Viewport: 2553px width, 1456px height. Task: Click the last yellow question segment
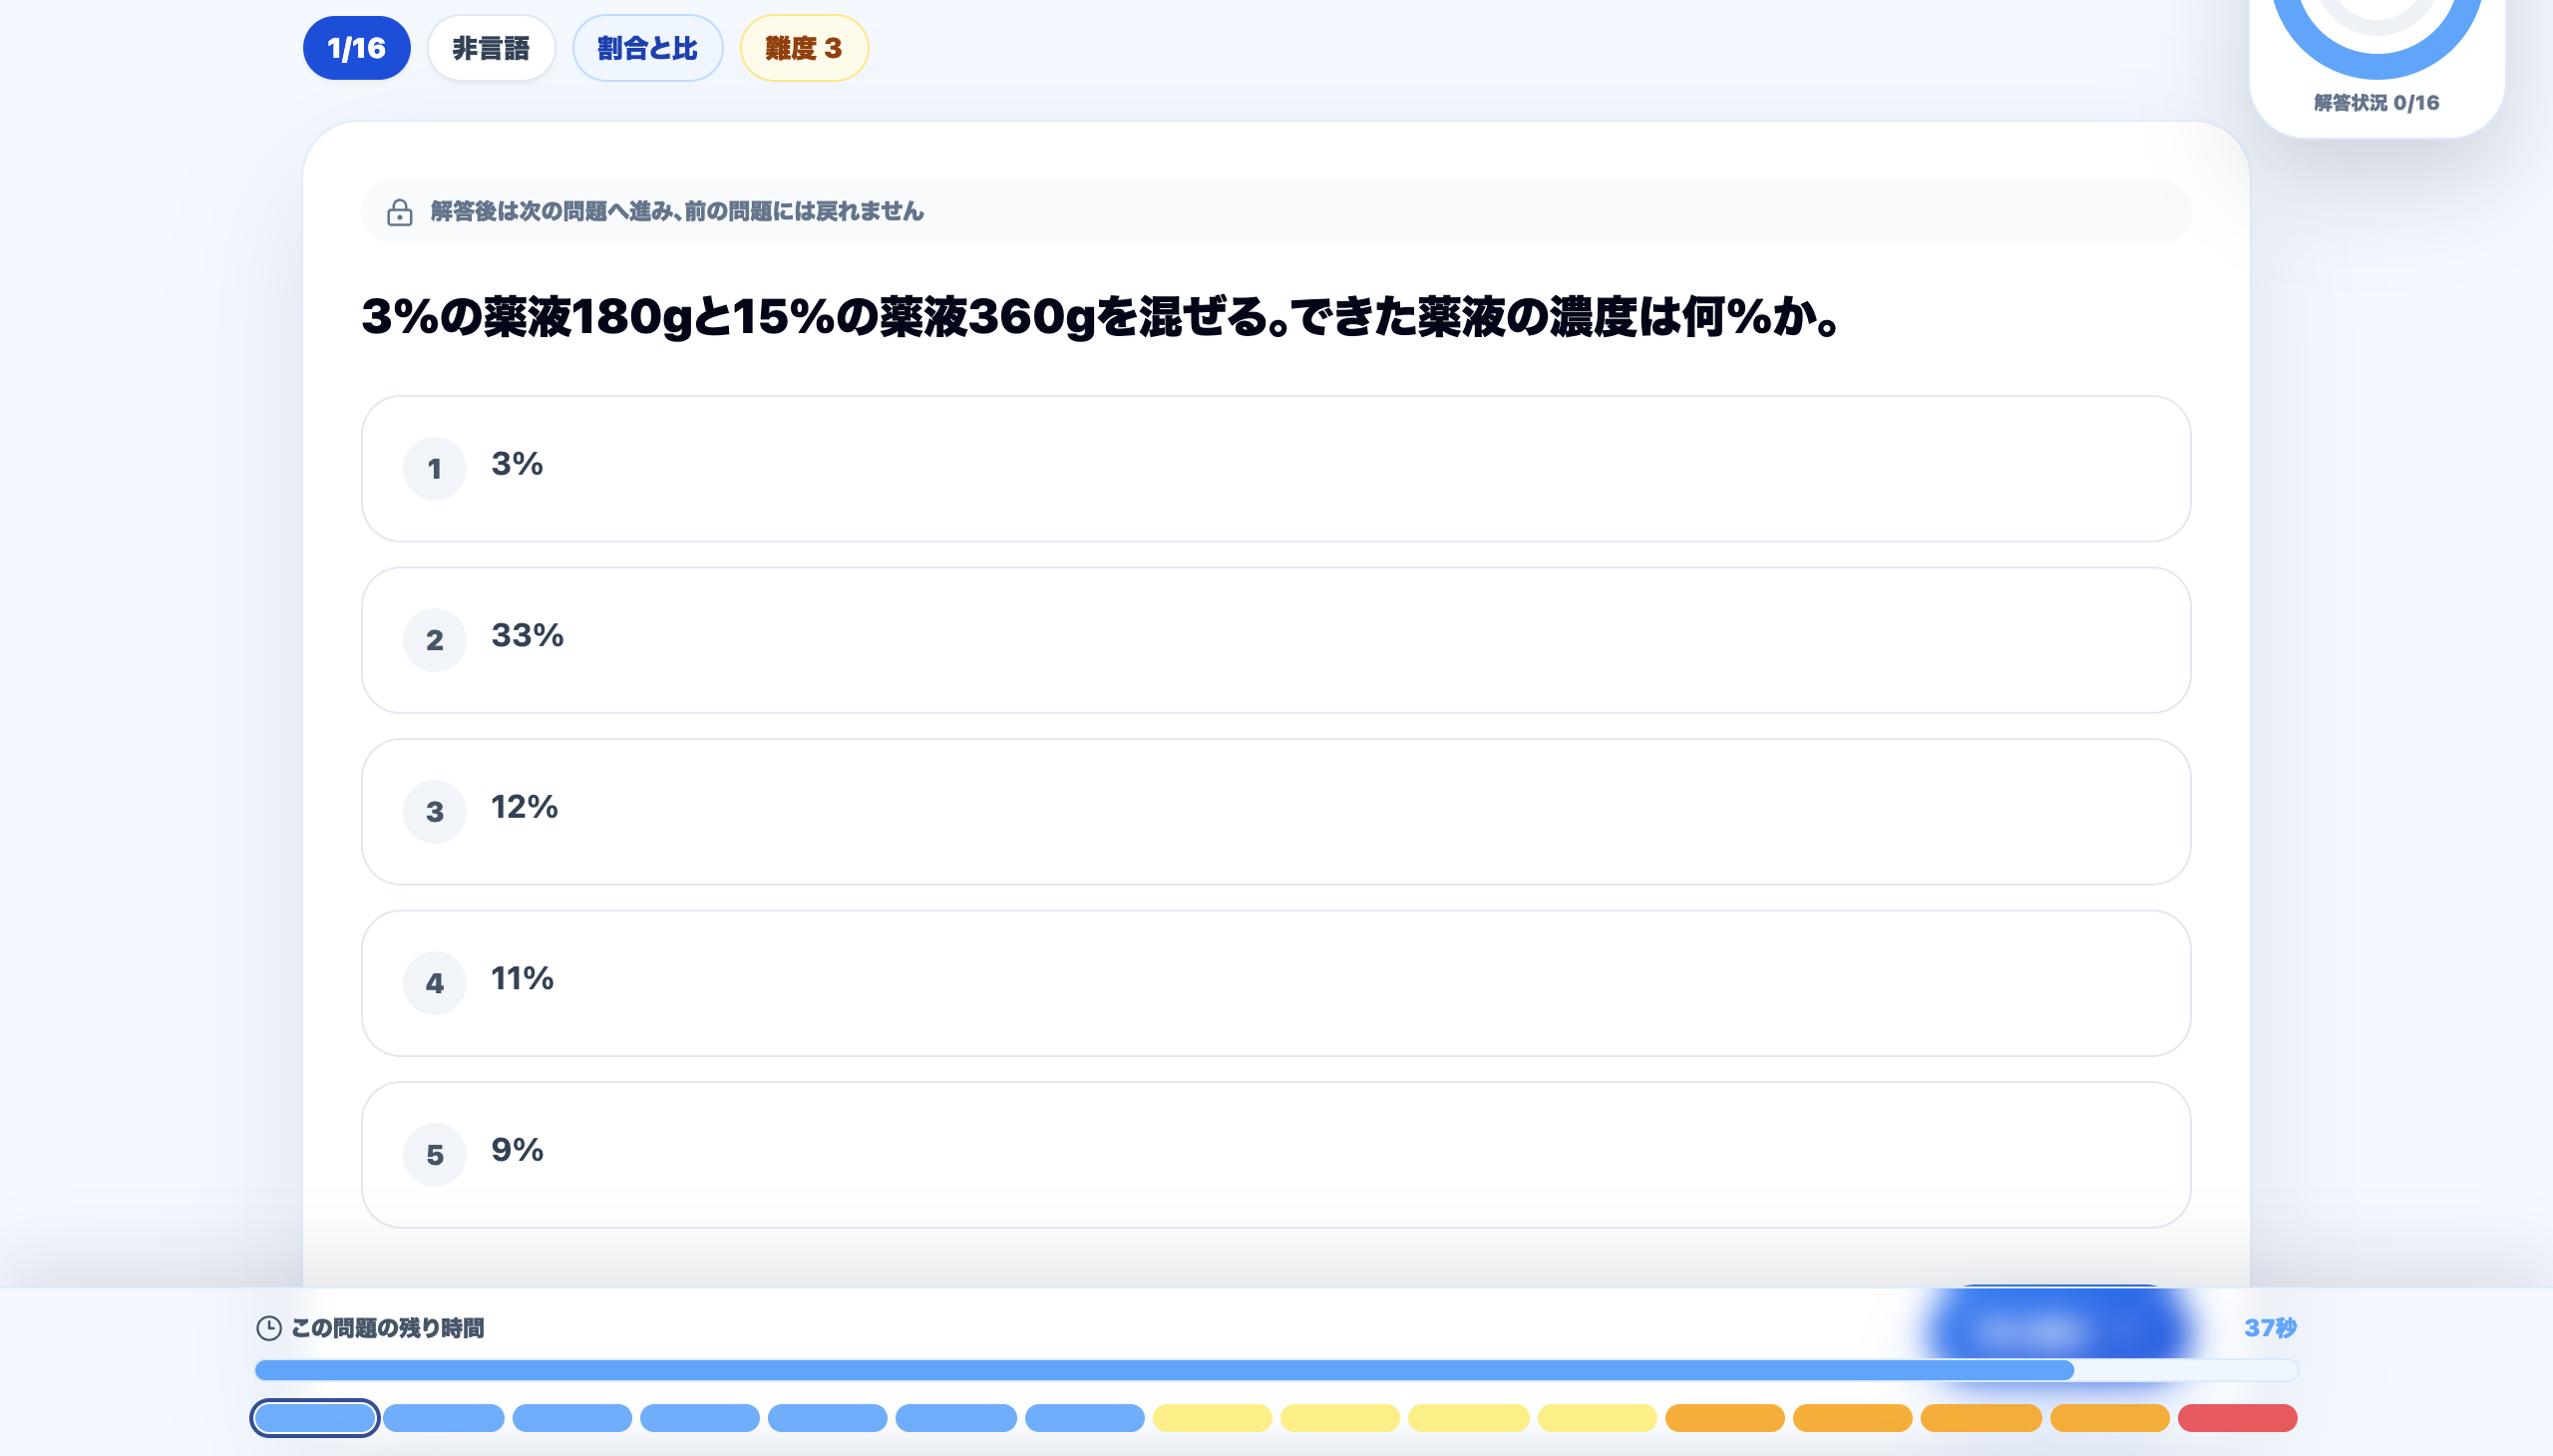(1597, 1418)
